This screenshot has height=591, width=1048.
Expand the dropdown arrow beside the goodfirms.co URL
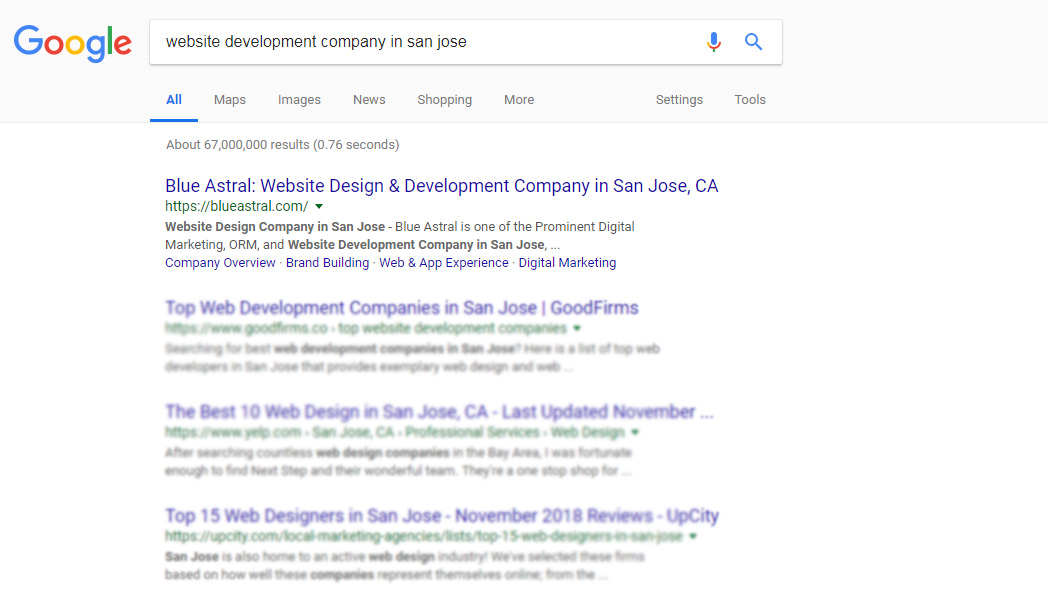pos(577,328)
